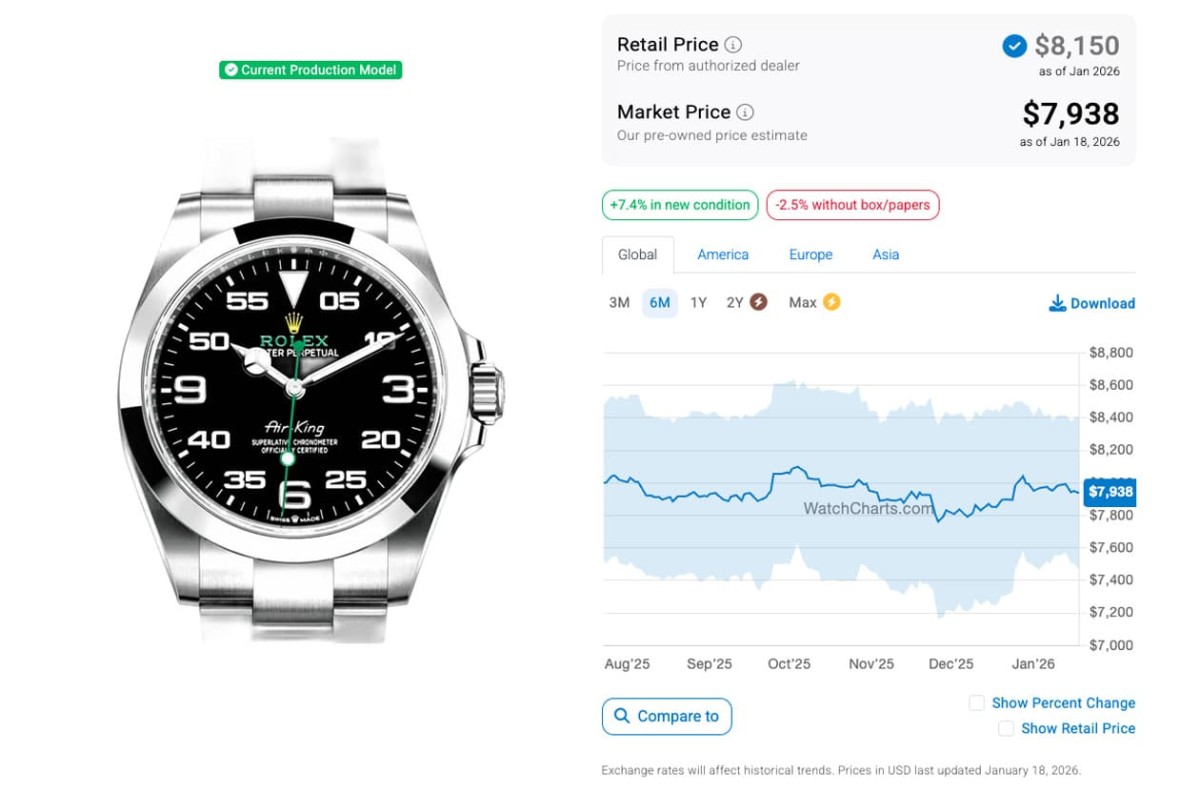The image size is (1200, 793).
Task: Click the Current Production Model checkmark icon
Action: [231, 70]
